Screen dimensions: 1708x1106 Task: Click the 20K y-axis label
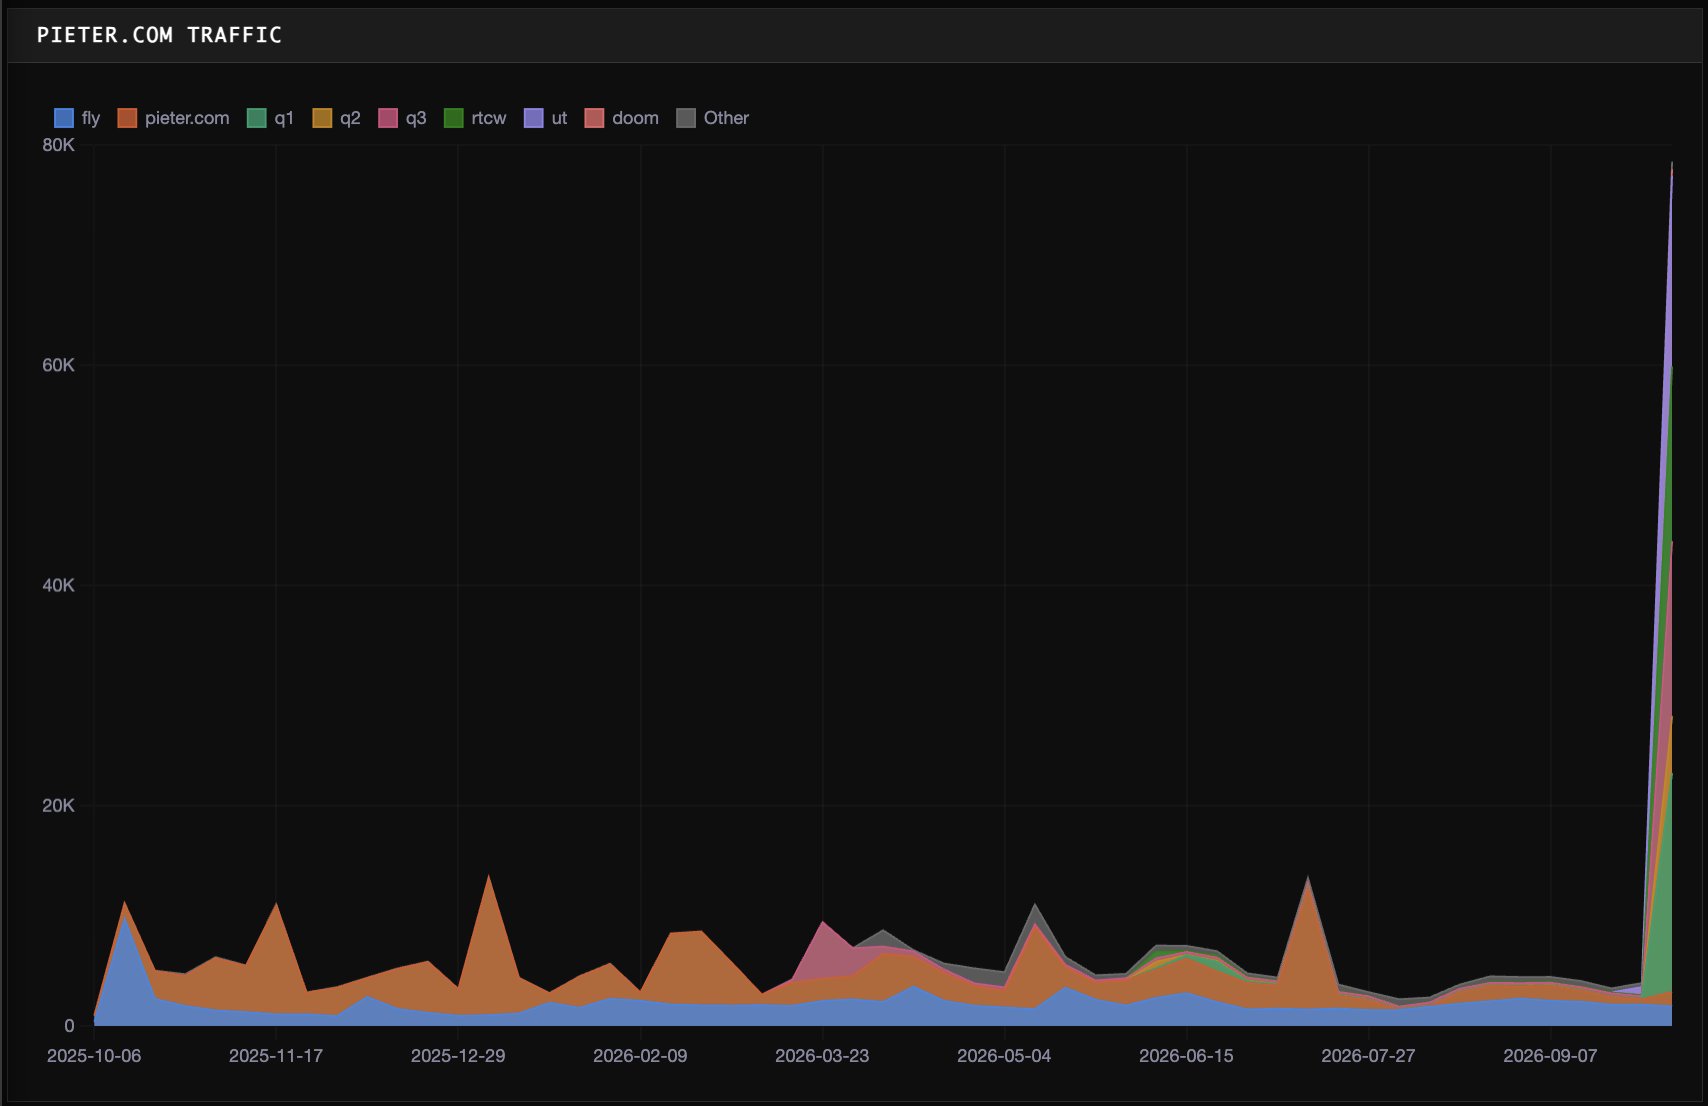click(x=58, y=805)
